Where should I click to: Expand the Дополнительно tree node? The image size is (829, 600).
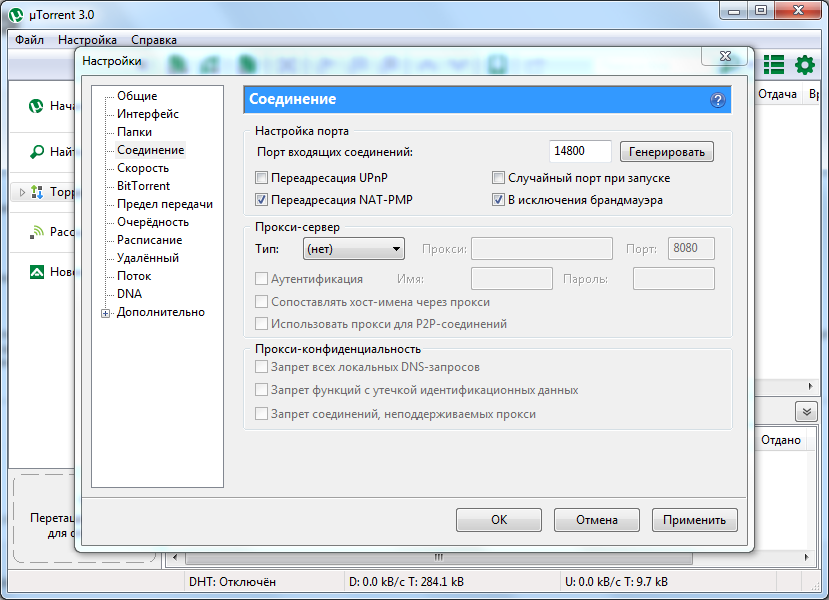point(106,313)
